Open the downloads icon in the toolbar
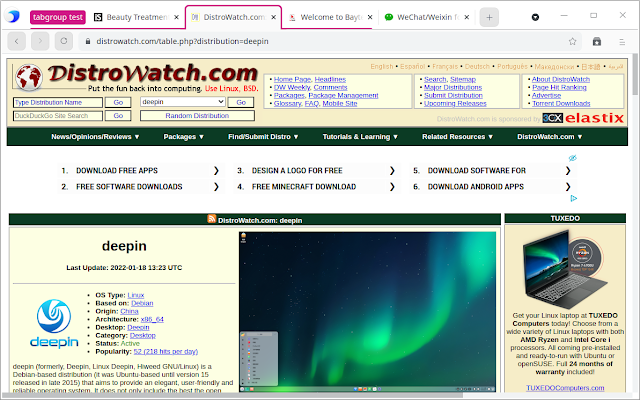The height and width of the screenshot is (400, 640). point(597,41)
